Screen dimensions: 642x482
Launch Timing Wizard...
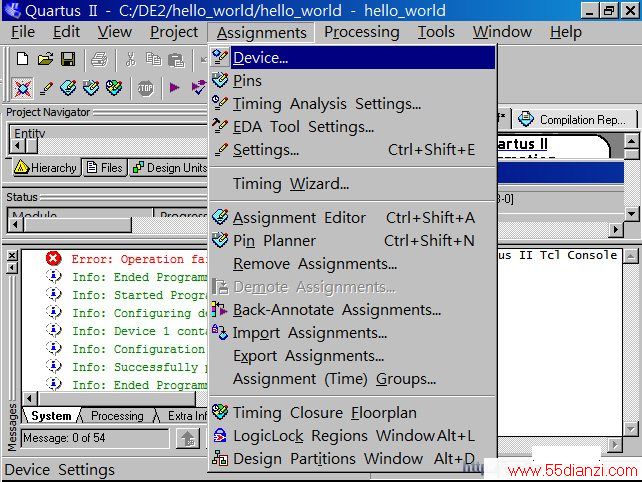[x=353, y=184]
